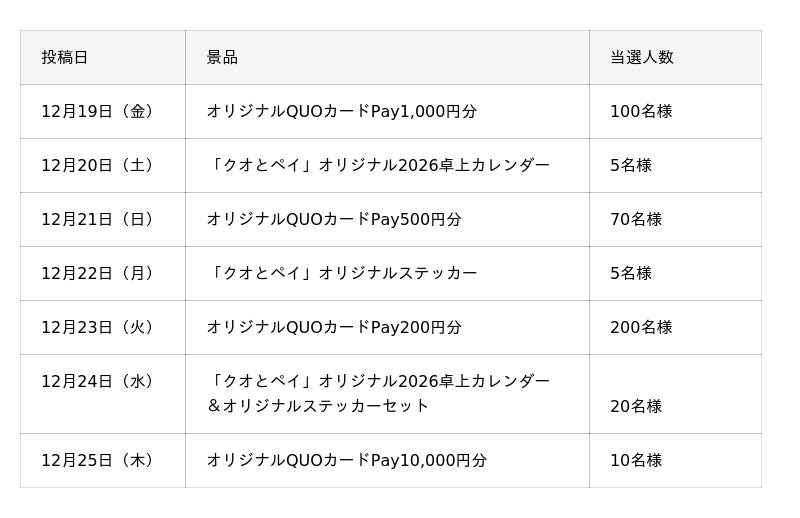Viewport: 800px width, 518px height.
Task: Click the QUOカードPay200円分 prize text
Action: 334,327
